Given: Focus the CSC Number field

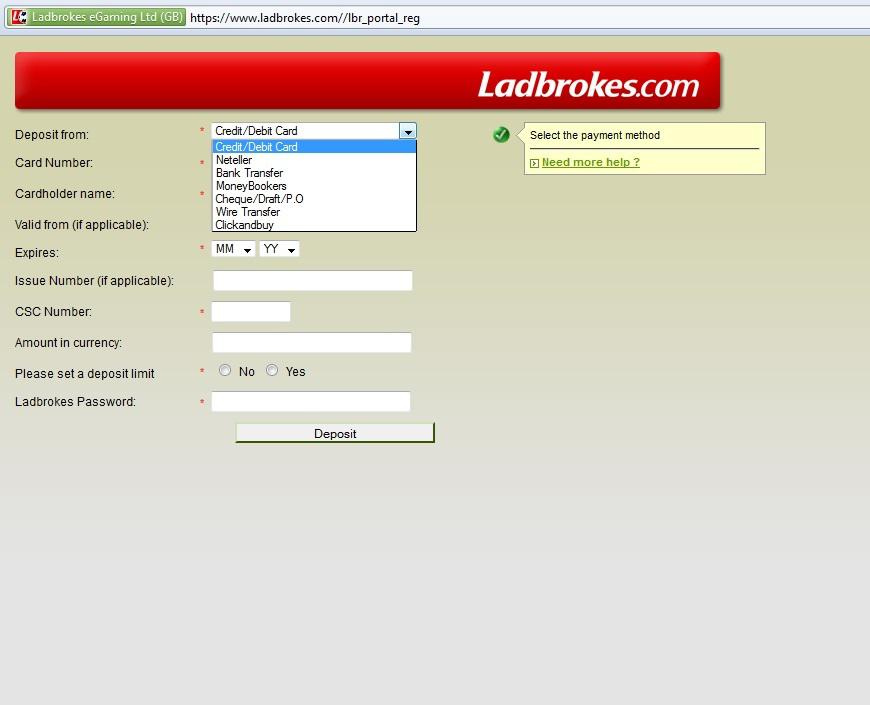Looking at the screenshot, I should [251, 312].
